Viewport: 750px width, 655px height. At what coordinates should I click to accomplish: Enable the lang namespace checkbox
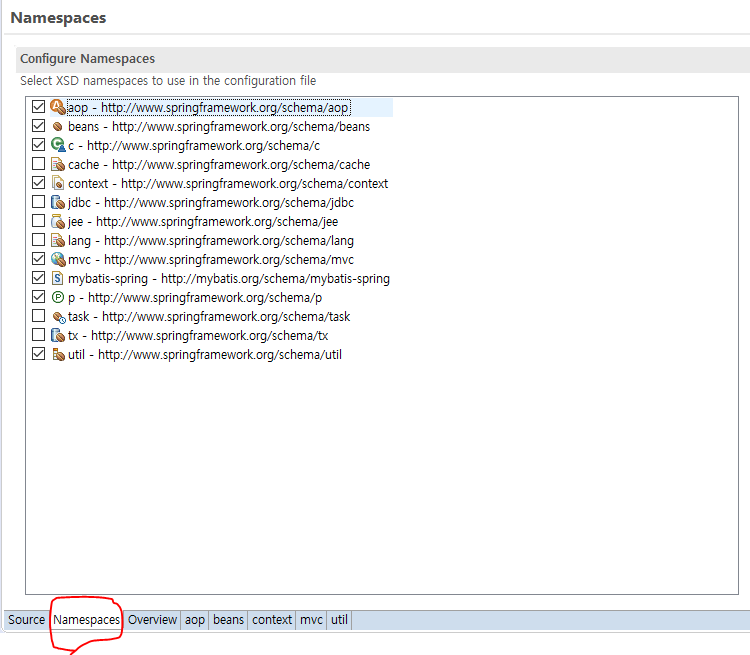(38, 240)
